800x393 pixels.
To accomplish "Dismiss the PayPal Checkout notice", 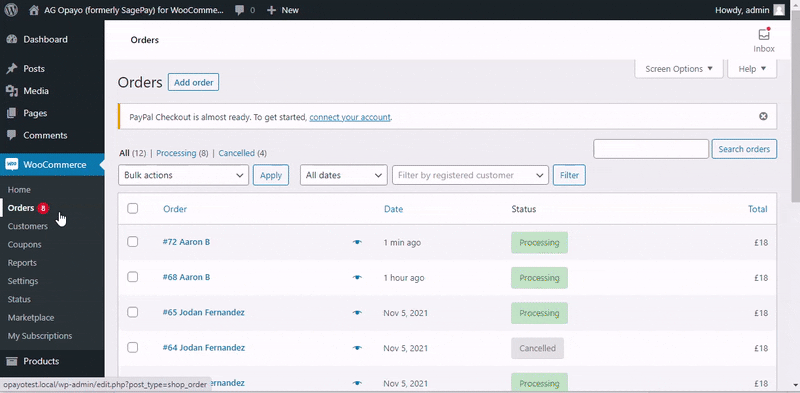I will tap(763, 116).
